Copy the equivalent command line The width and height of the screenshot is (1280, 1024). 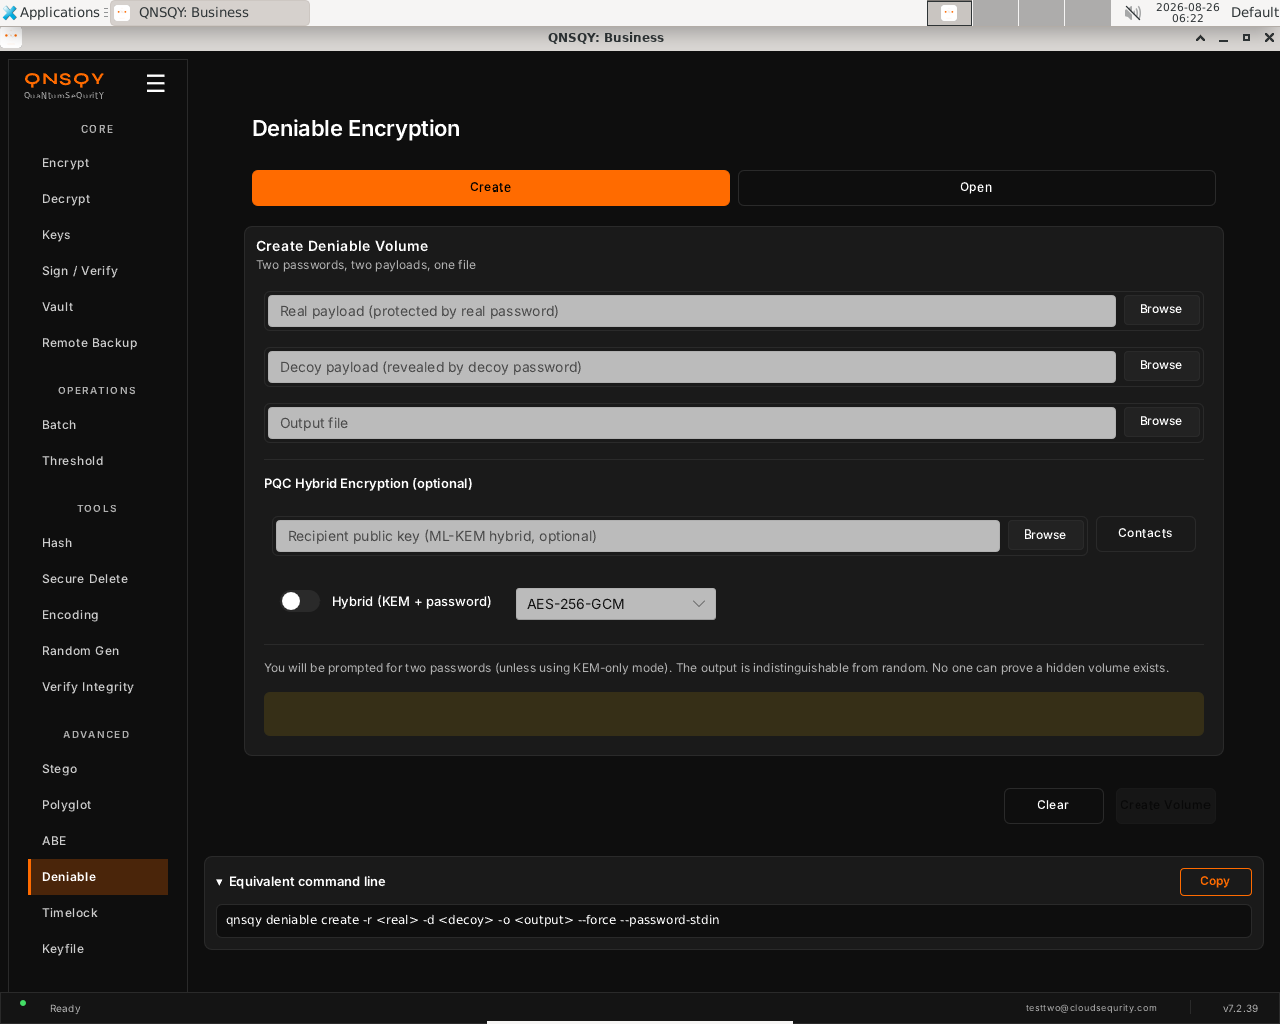tap(1215, 882)
